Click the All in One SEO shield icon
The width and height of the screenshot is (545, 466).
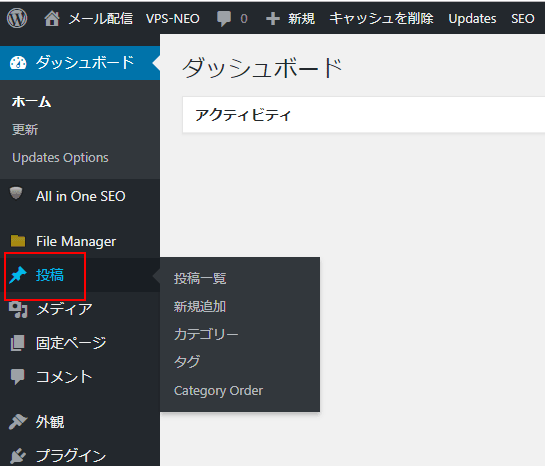(16, 193)
